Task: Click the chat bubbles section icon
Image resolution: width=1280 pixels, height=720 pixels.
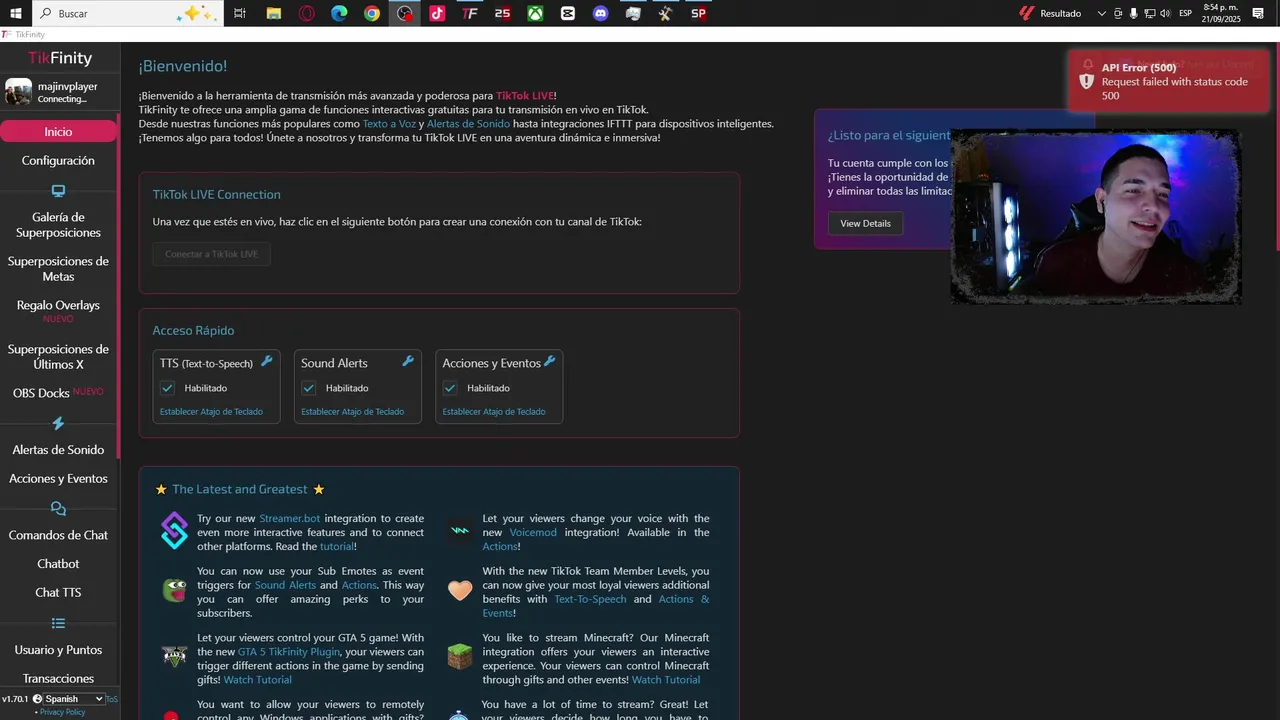Action: pos(58,509)
